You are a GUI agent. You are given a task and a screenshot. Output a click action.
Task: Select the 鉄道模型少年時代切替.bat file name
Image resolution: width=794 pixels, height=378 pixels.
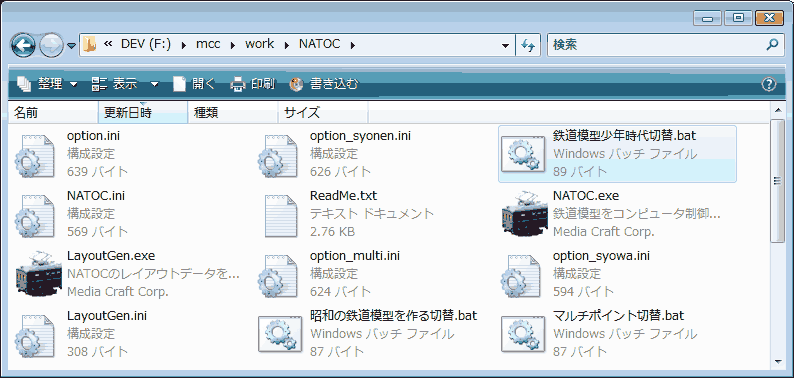click(624, 136)
